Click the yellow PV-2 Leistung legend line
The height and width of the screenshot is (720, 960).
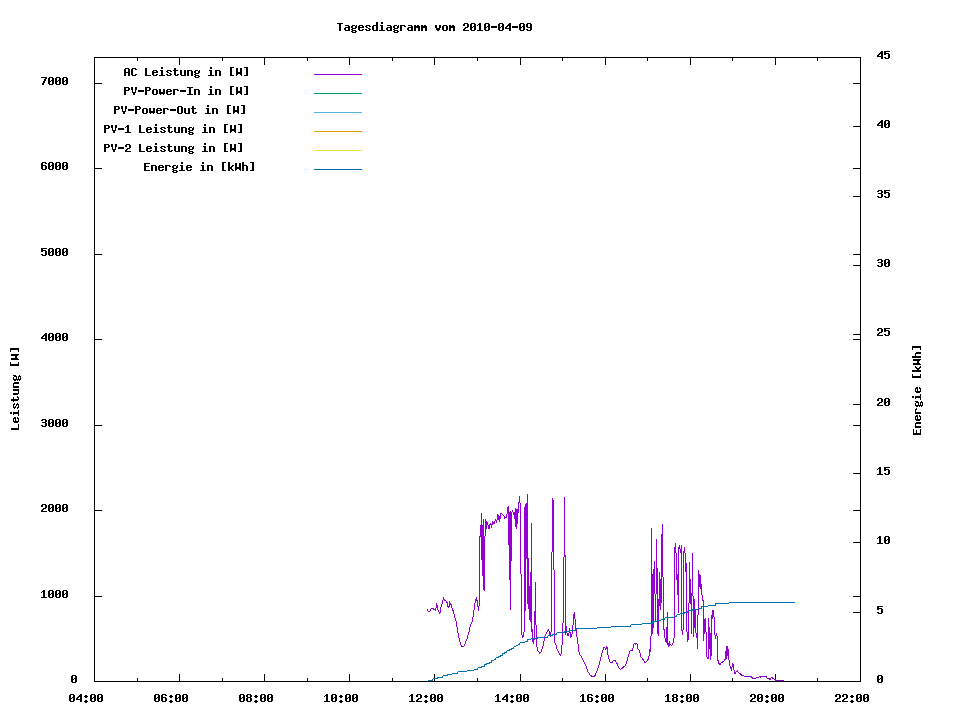pyautogui.click(x=337, y=150)
